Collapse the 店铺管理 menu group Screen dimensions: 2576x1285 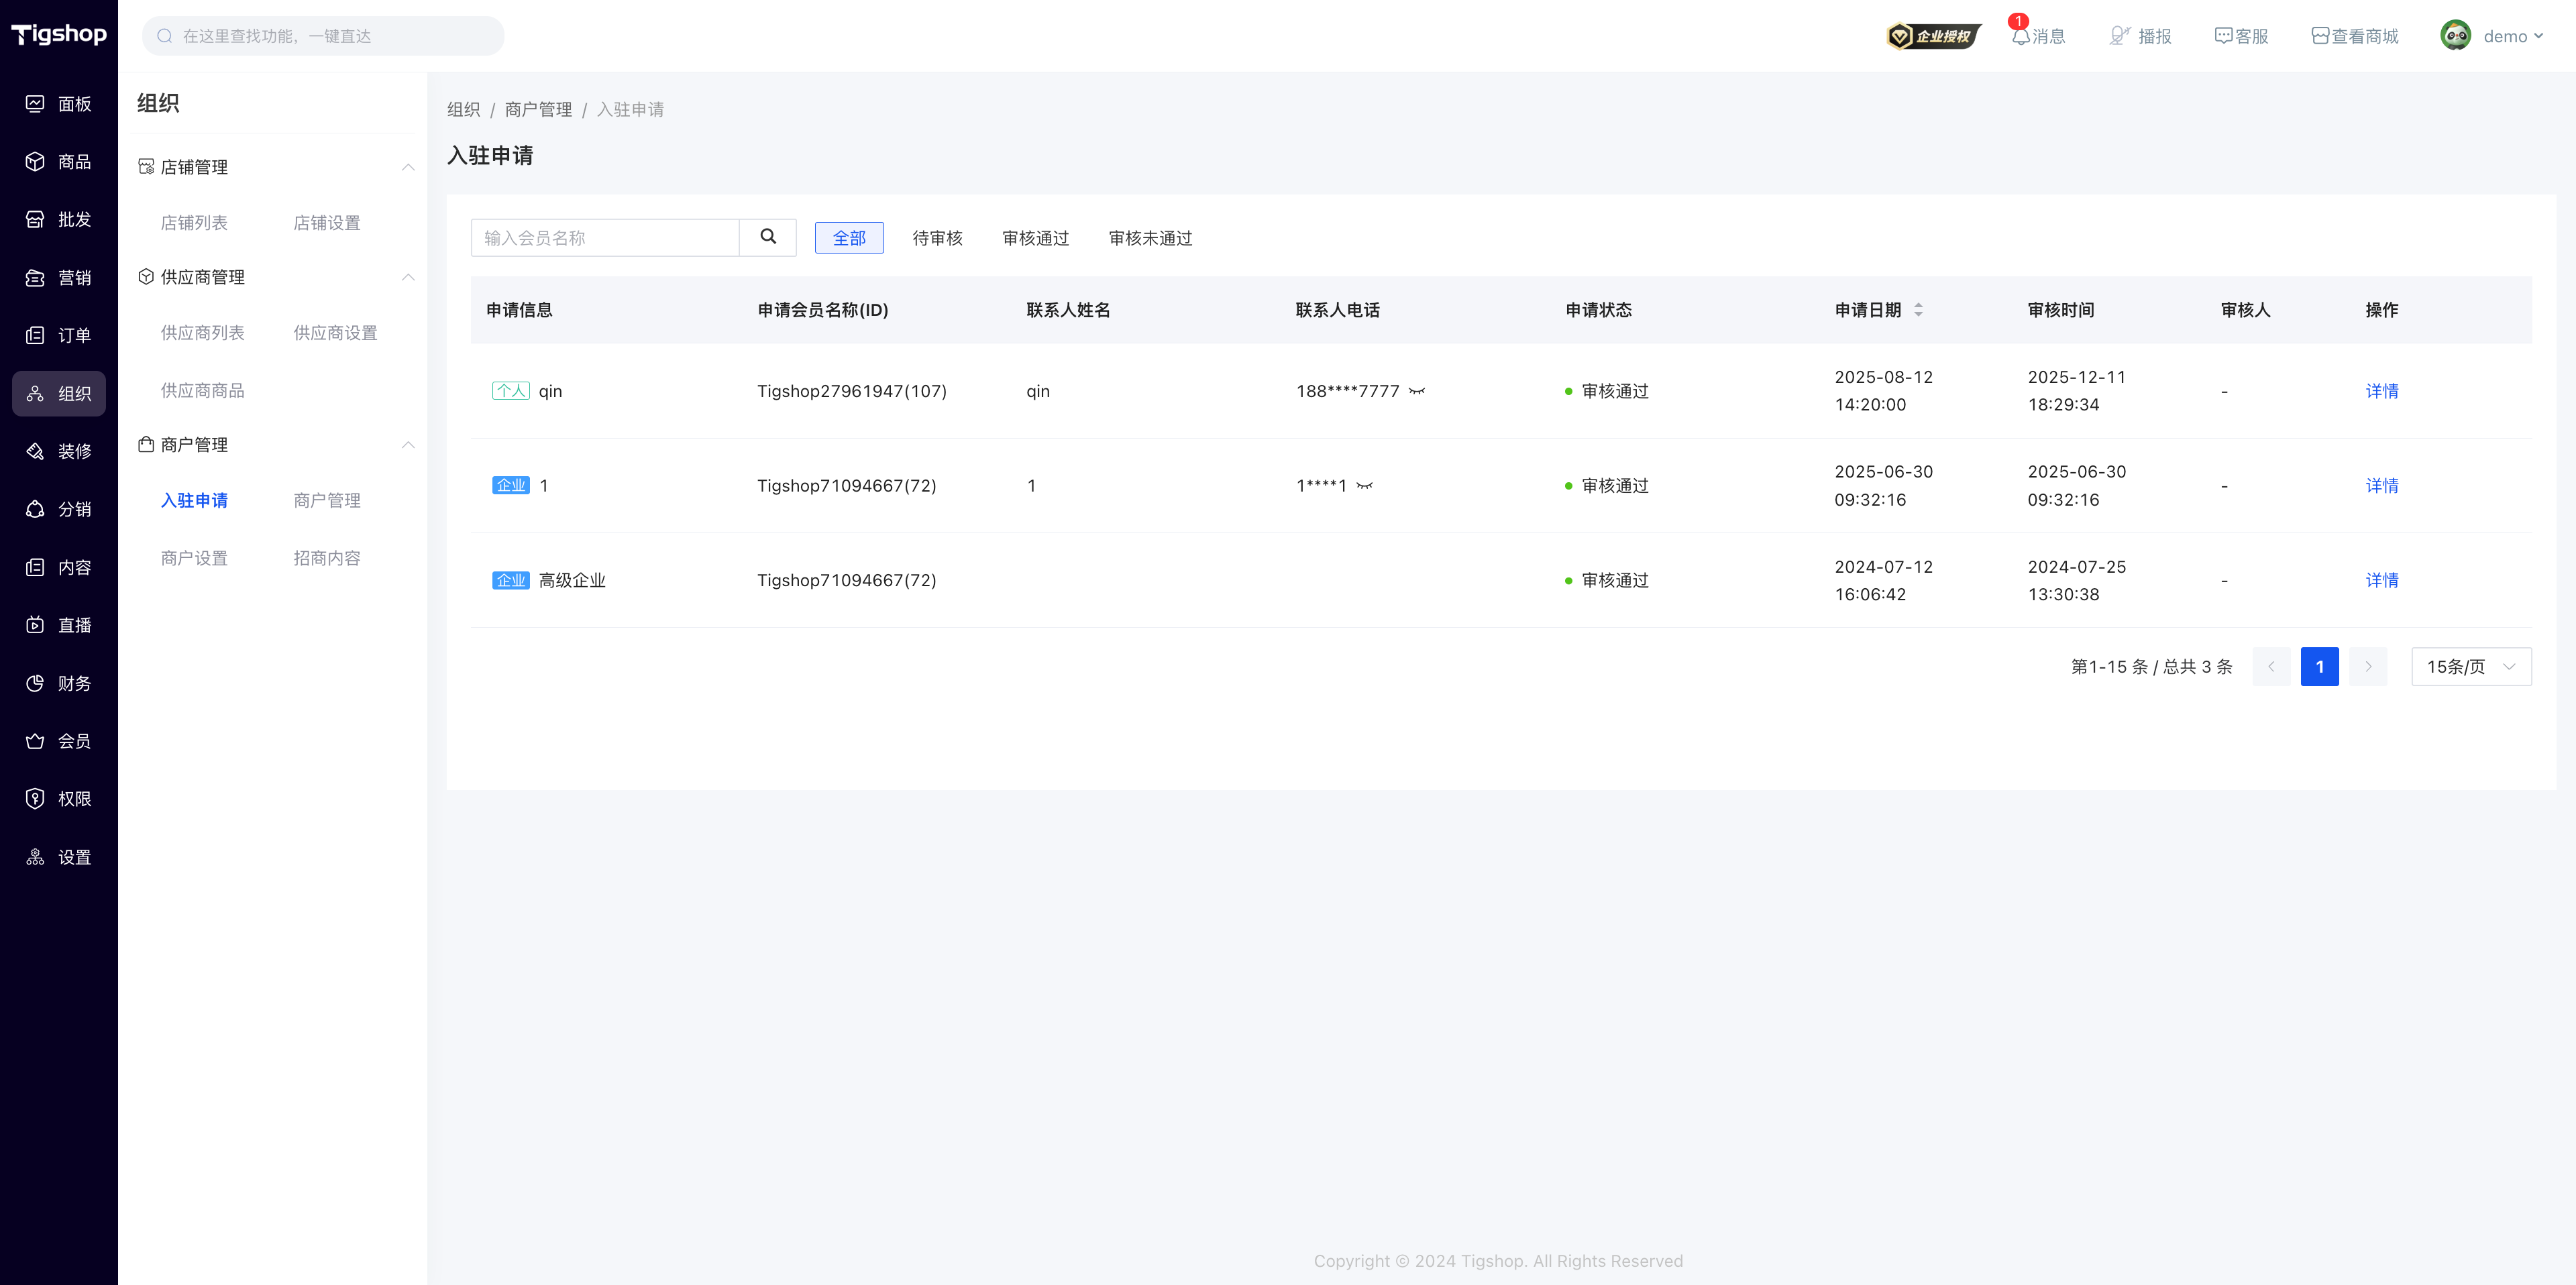(408, 167)
